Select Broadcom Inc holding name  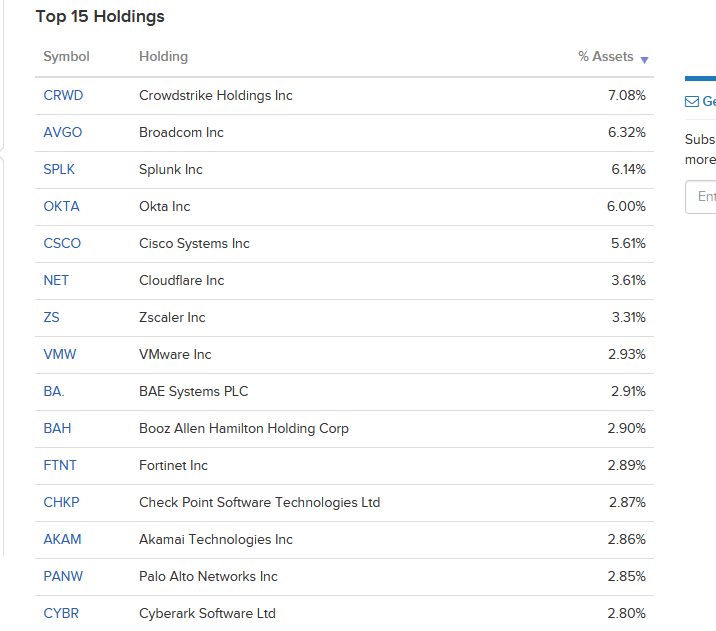181,132
